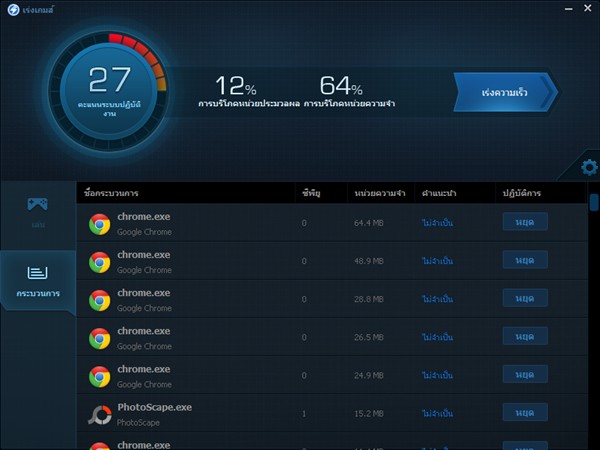Select the process list icon in sidebar
Image resolution: width=600 pixels, height=450 pixels.
click(x=38, y=273)
